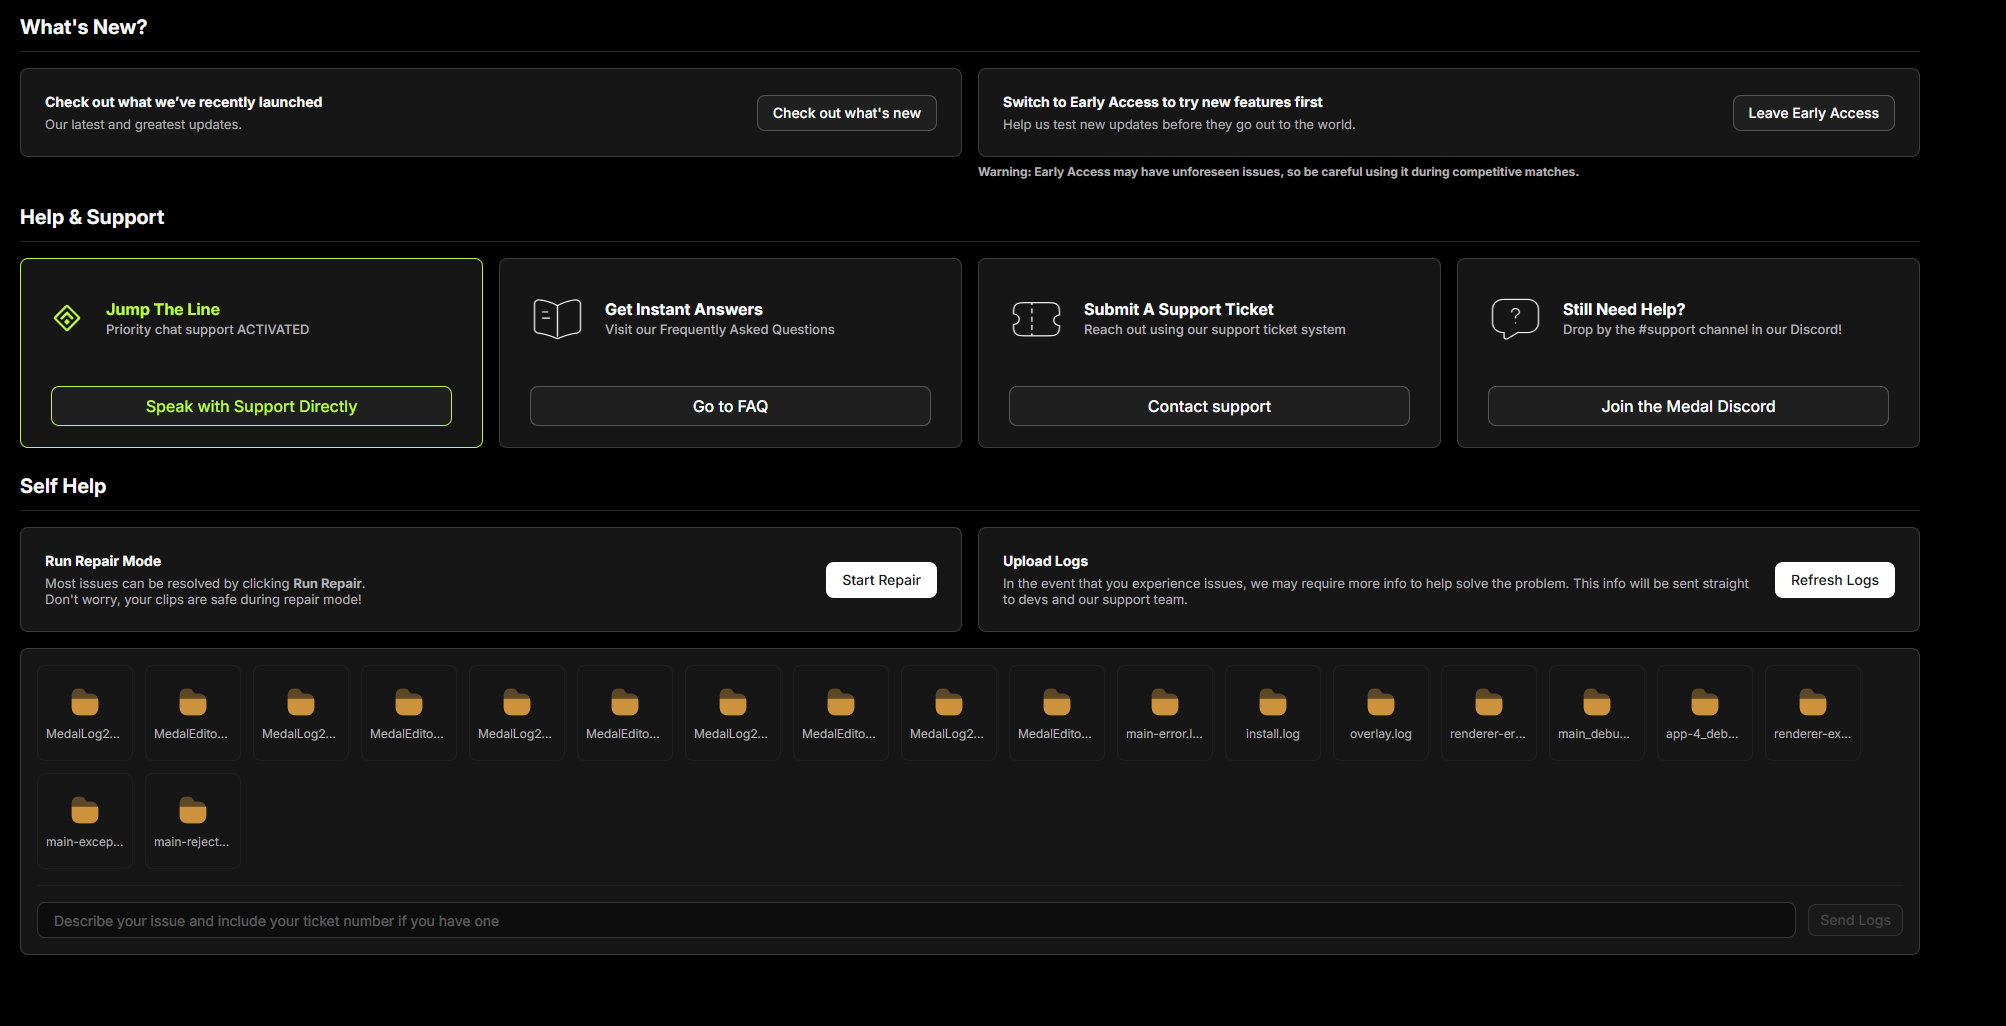The height and width of the screenshot is (1026, 2006).
Task: Click Join the Medal Discord
Action: 1688,406
